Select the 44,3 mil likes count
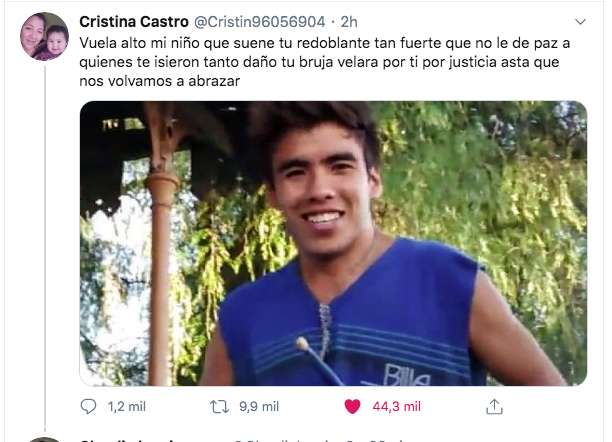This screenshot has width=612, height=442. [x=397, y=407]
